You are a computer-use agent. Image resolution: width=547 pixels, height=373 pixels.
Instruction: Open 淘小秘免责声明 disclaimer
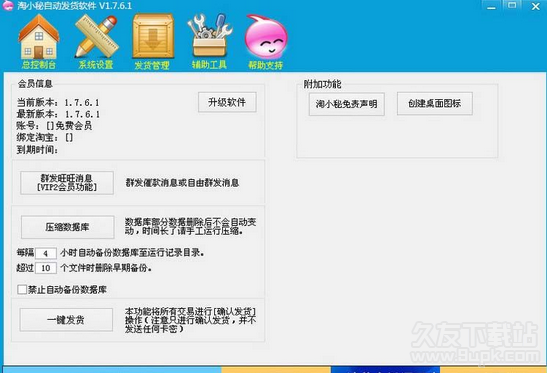(x=346, y=104)
